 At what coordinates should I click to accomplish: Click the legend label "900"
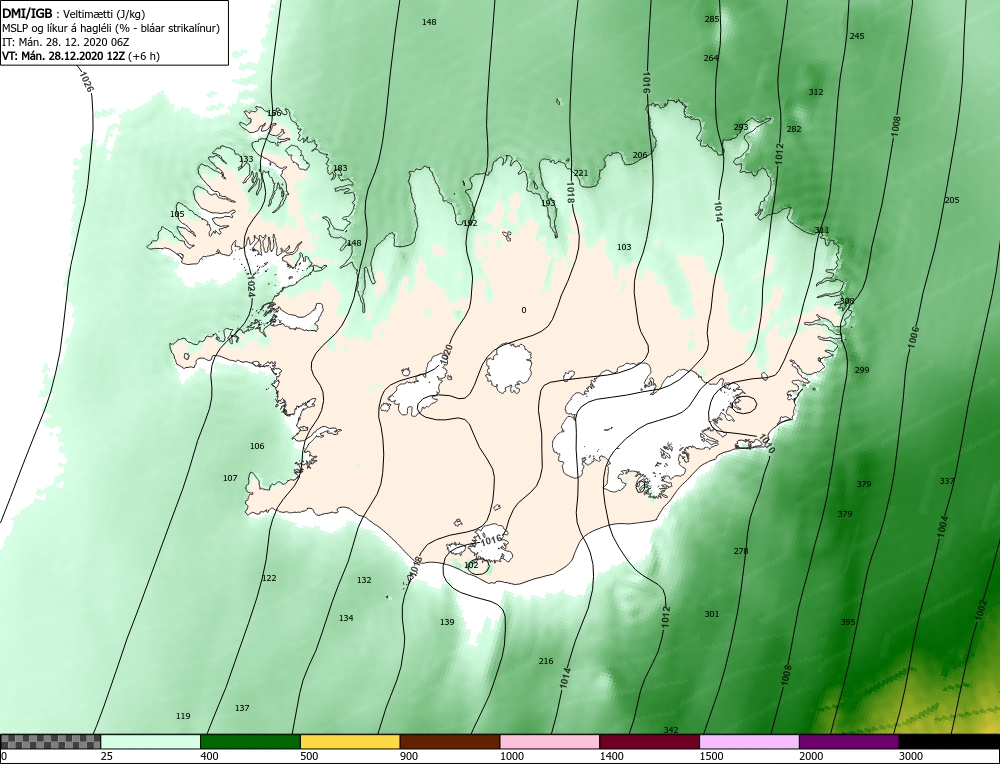pyautogui.click(x=408, y=756)
